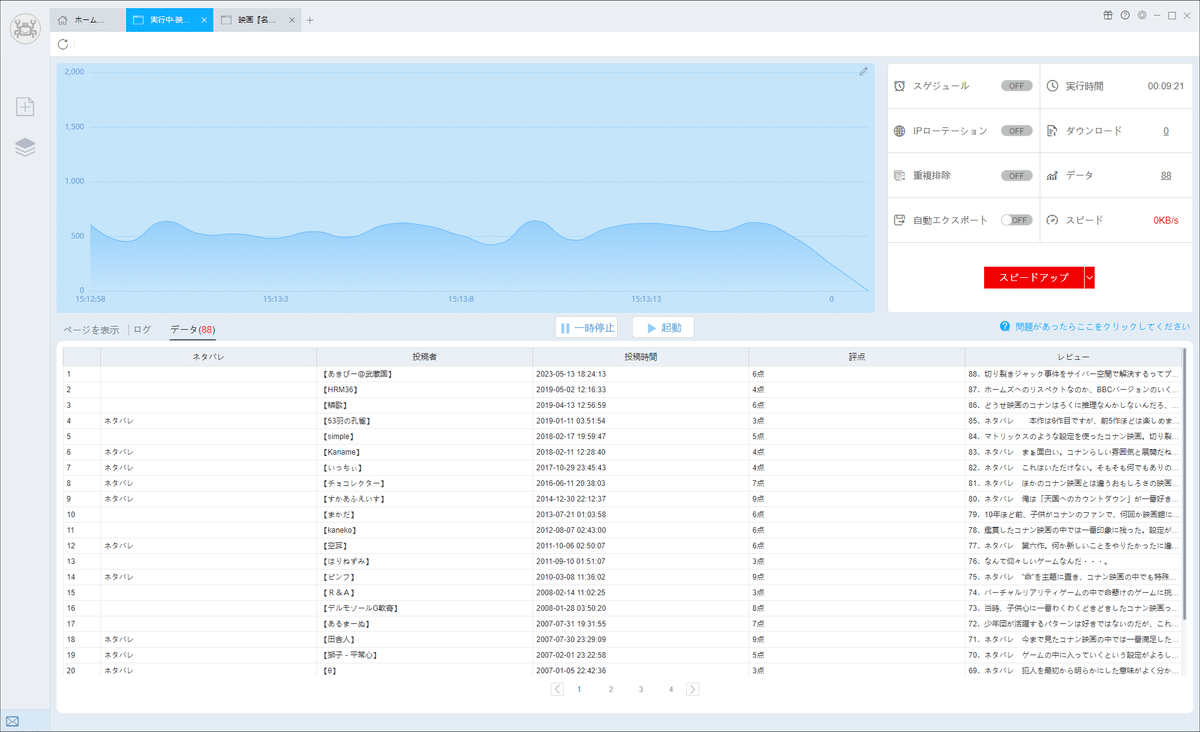Viewport: 1200px width, 732px height.
Task: Open the ダウンロード count link 0
Action: coord(1166,131)
